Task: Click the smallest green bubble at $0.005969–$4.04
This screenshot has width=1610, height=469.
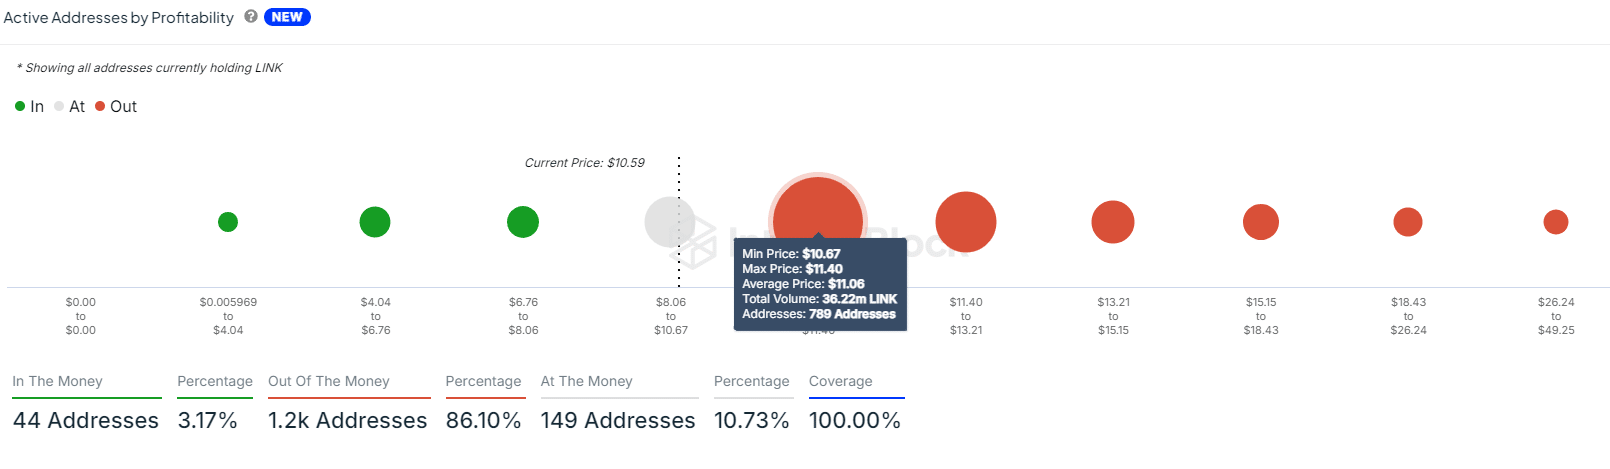Action: (x=228, y=222)
